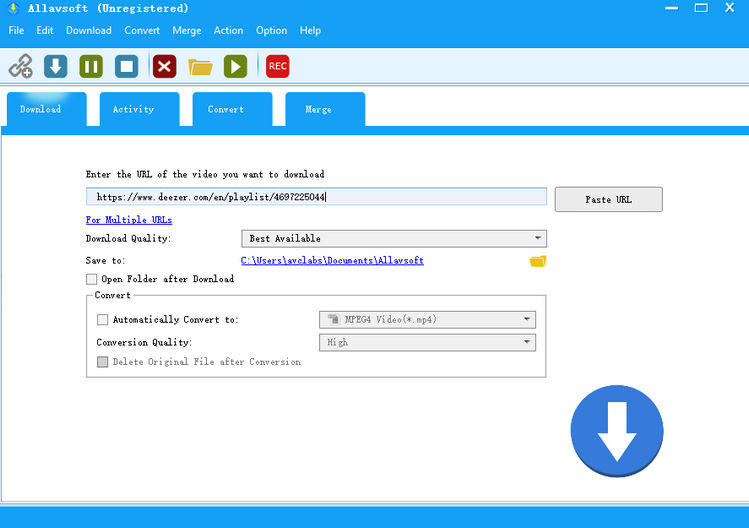Check Delete Original File after Conversion
This screenshot has width=749, height=528.
[x=103, y=362]
